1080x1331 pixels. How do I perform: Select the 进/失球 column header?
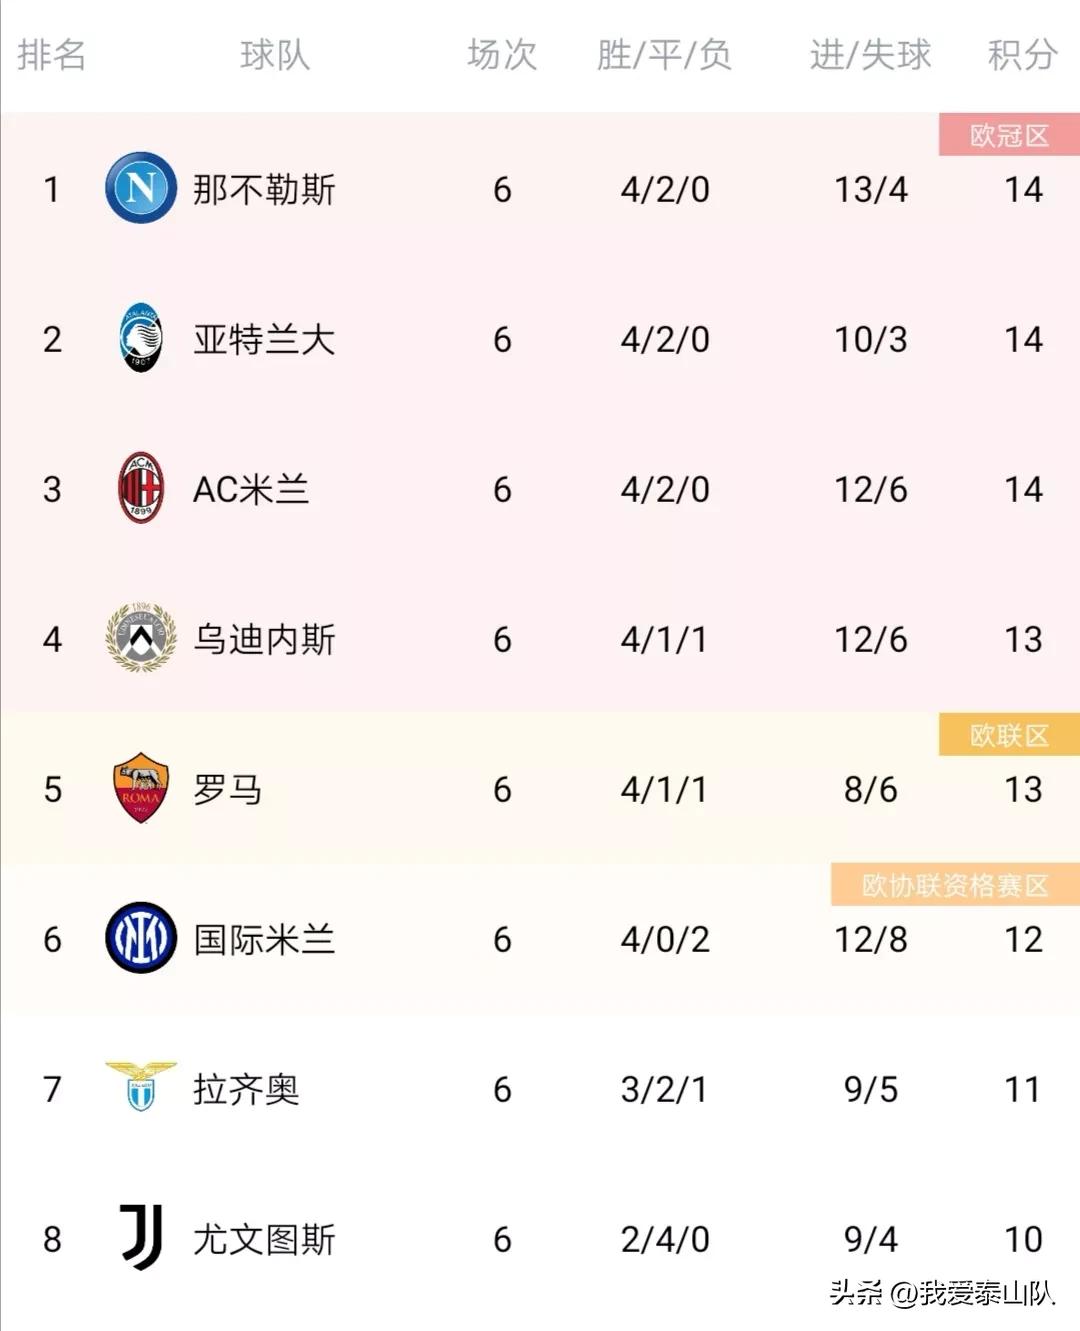coord(870,55)
